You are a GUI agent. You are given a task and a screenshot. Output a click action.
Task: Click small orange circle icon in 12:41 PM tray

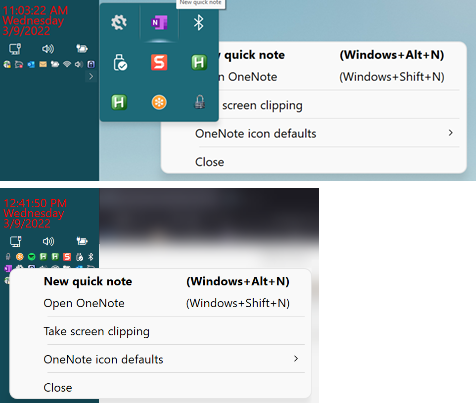(20, 257)
